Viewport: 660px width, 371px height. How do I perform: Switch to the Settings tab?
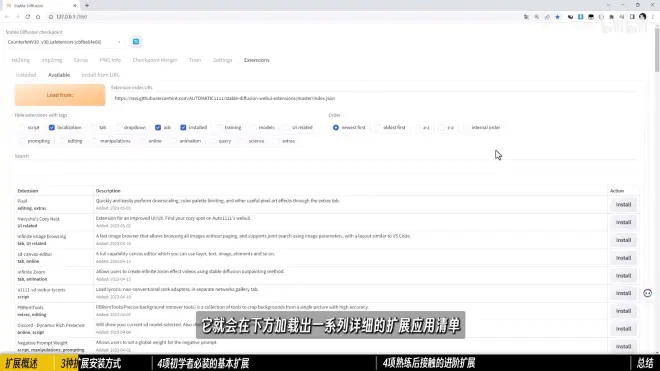[x=222, y=60]
